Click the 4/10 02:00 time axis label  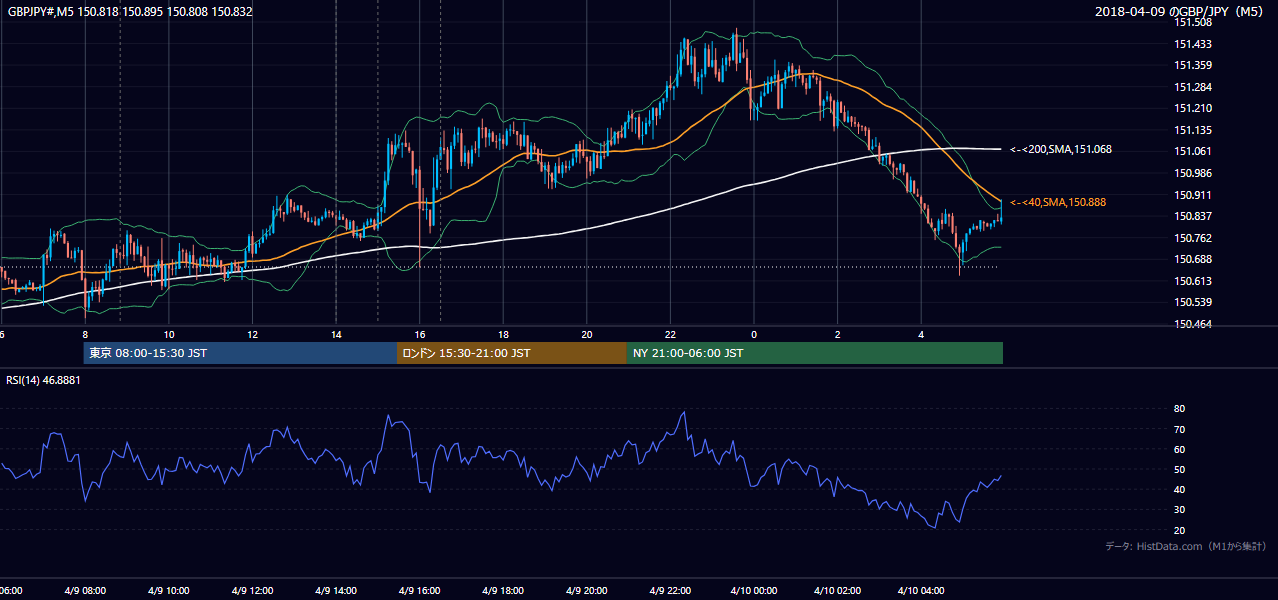[x=837, y=590]
